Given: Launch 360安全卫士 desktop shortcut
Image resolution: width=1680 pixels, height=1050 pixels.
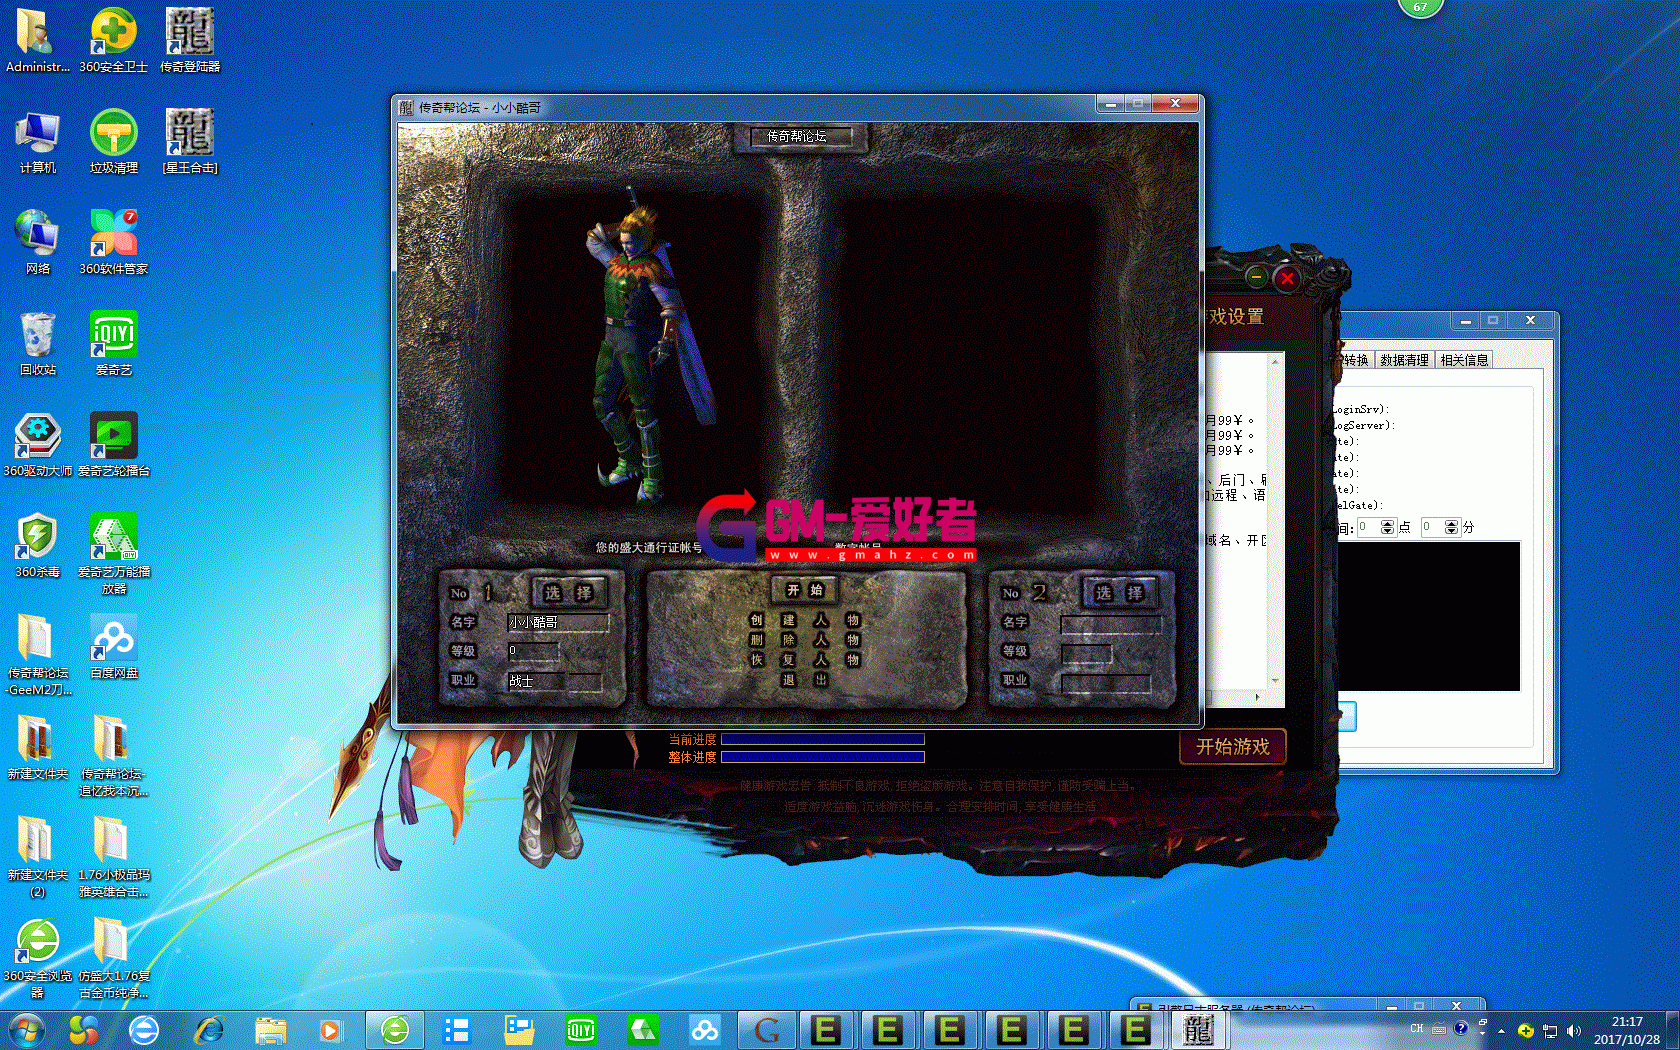Looking at the screenshot, I should tap(113, 40).
